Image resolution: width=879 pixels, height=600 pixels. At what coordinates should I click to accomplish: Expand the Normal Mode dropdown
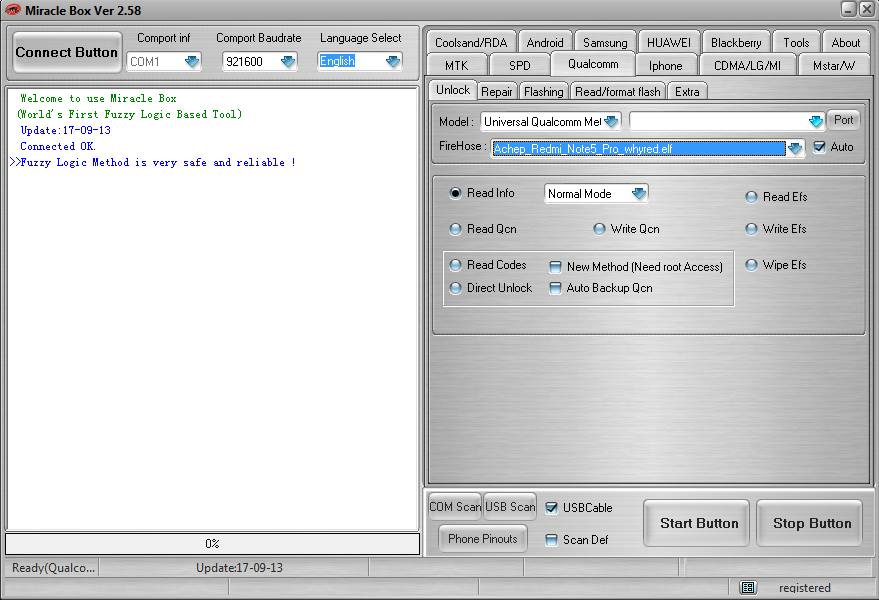[639, 193]
